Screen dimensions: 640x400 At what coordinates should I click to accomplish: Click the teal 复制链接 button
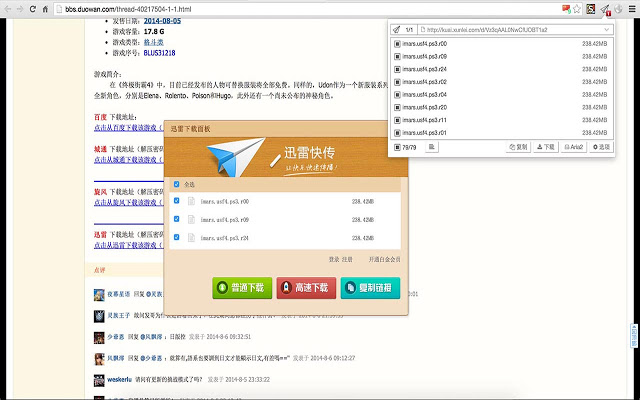[370, 288]
